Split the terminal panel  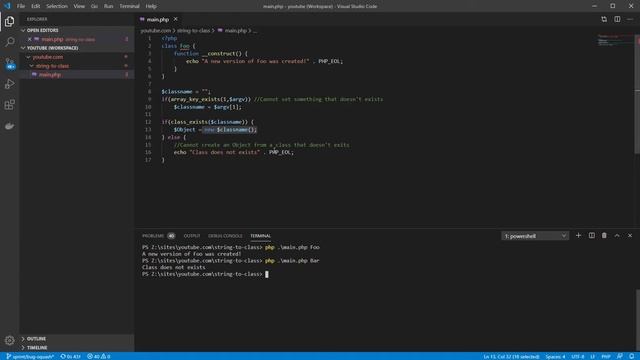[x=591, y=236]
